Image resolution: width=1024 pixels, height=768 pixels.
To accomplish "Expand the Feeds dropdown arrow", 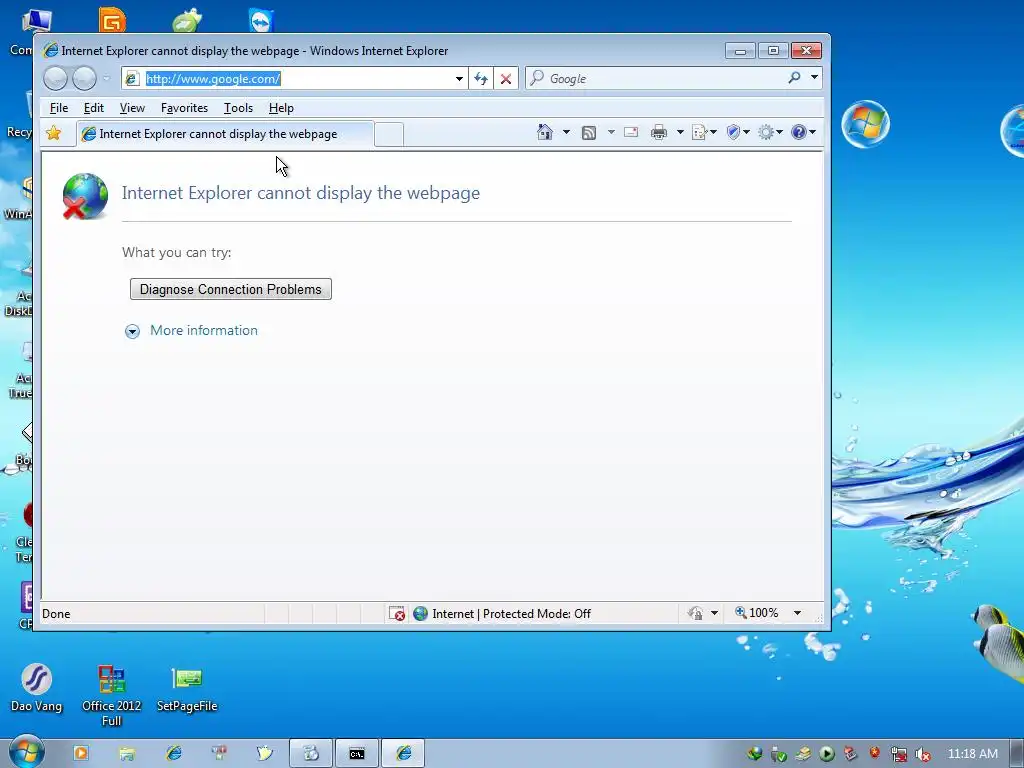I will (611, 133).
